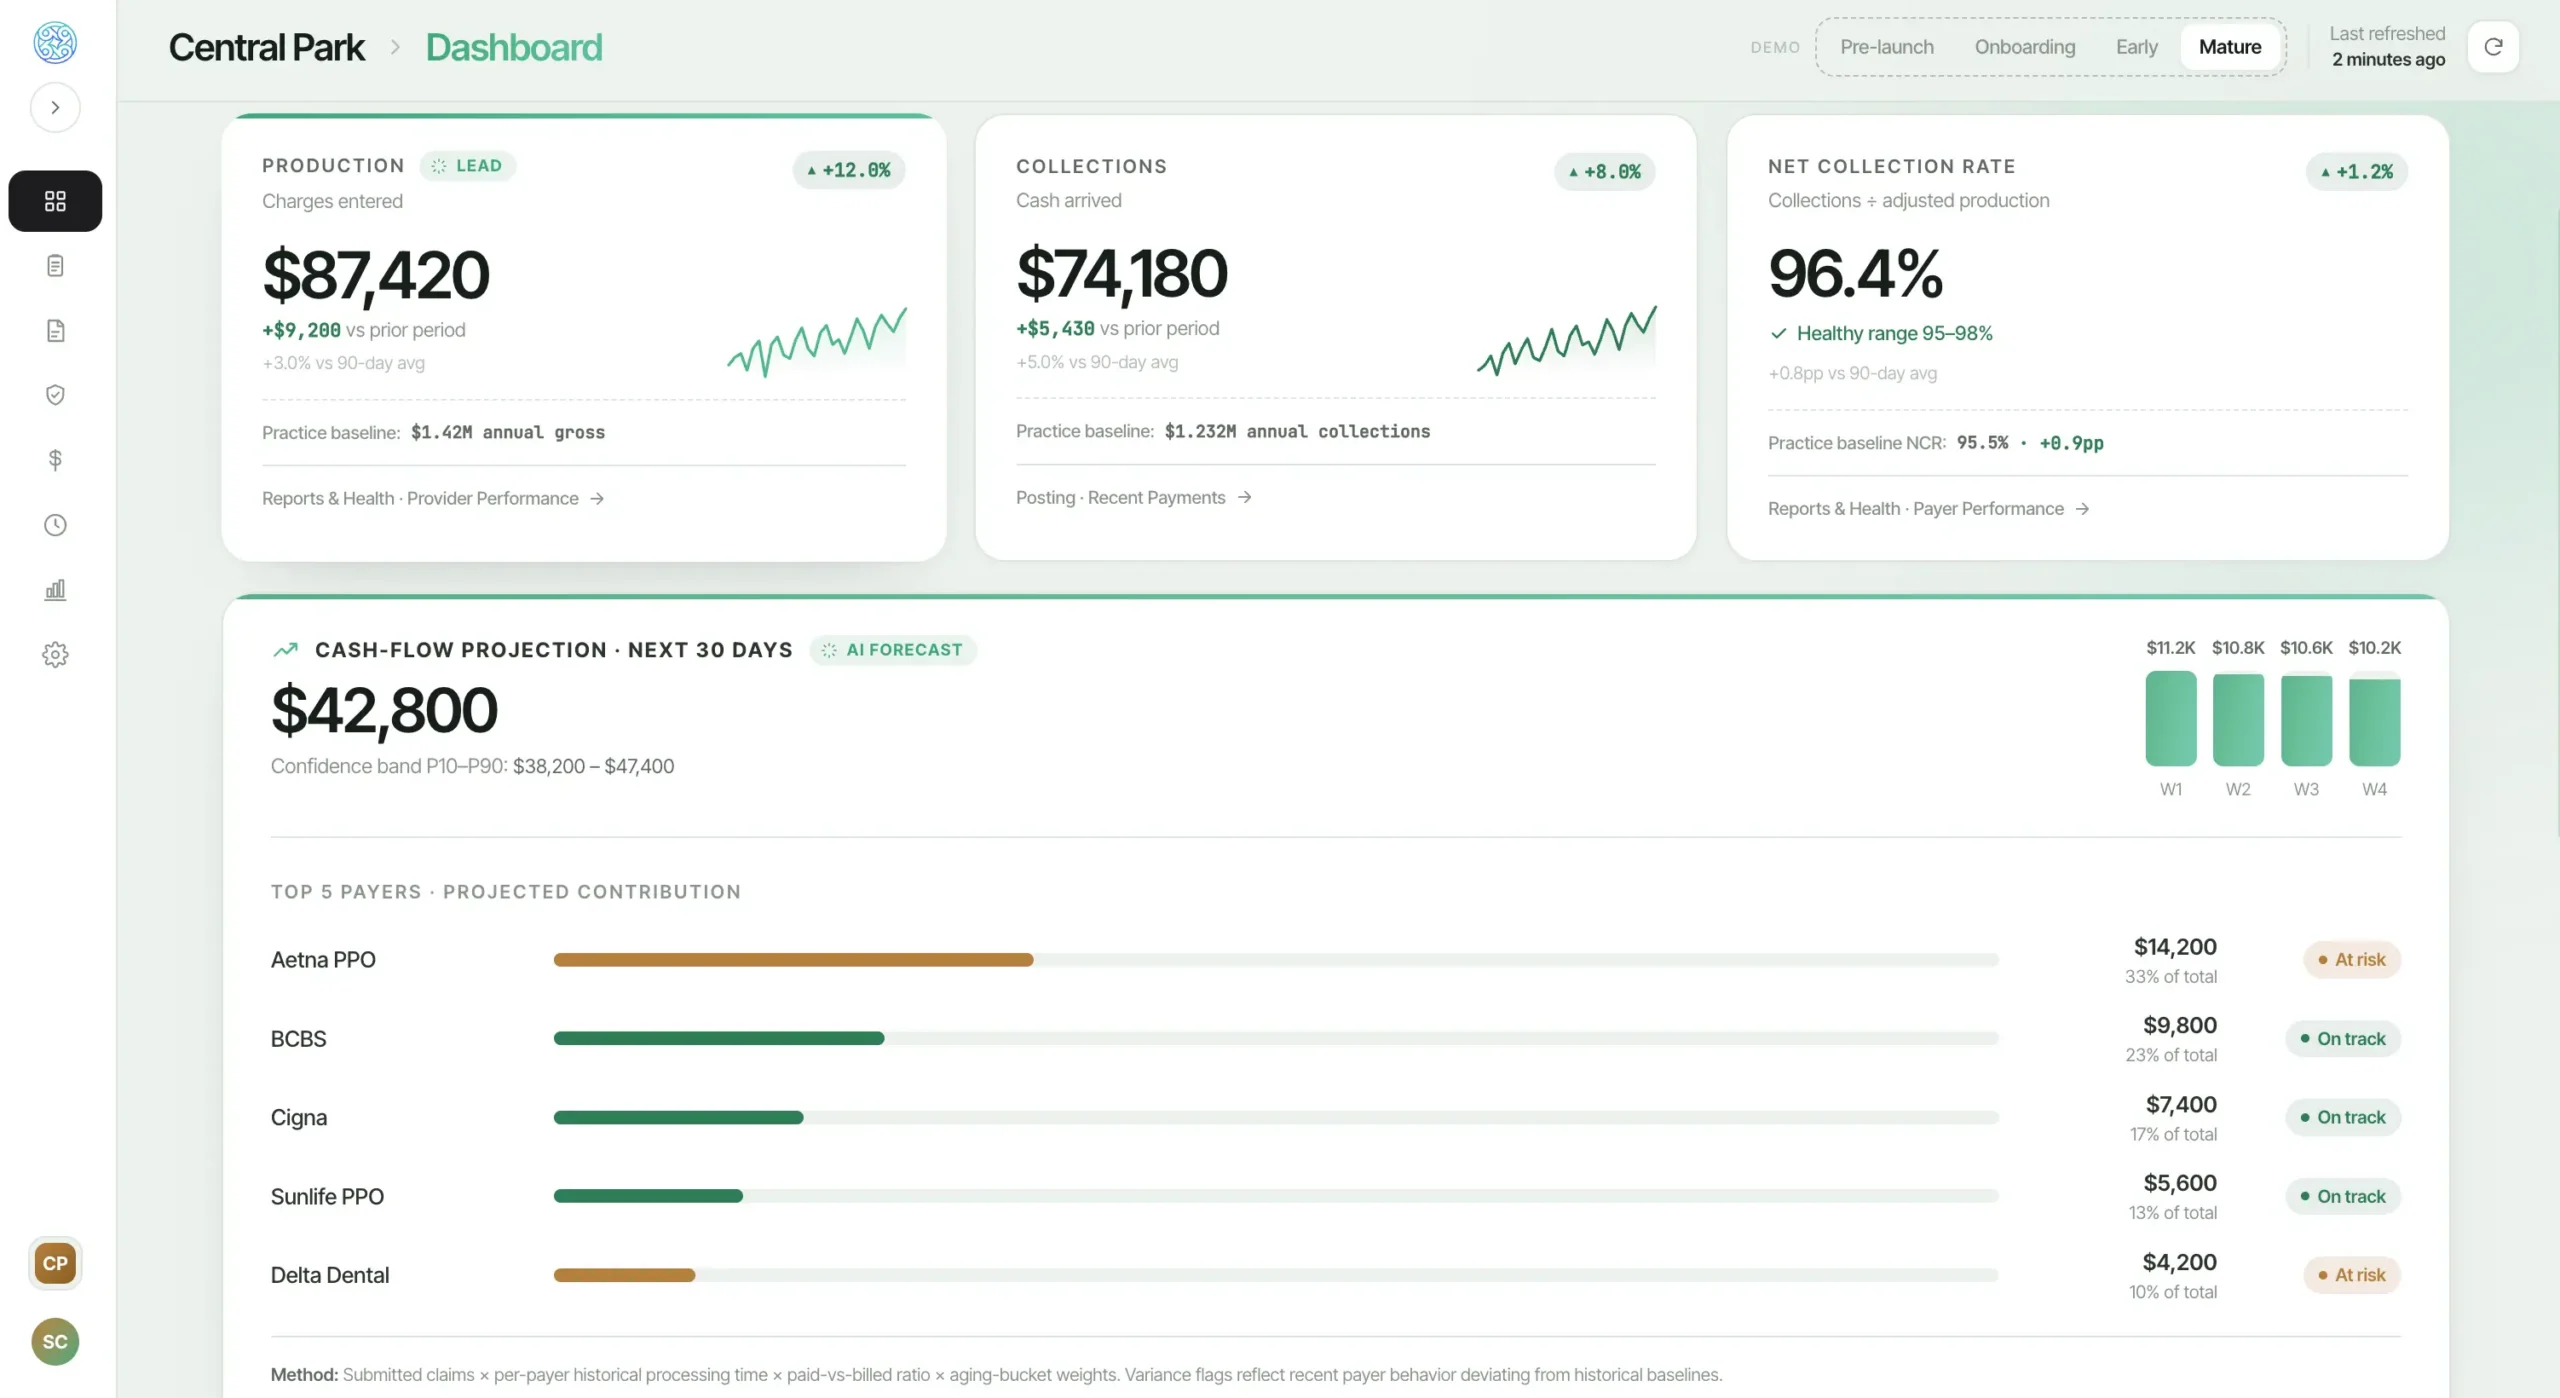This screenshot has width=2560, height=1398.
Task: Click BCBS's On track status badge
Action: 2343,1039
